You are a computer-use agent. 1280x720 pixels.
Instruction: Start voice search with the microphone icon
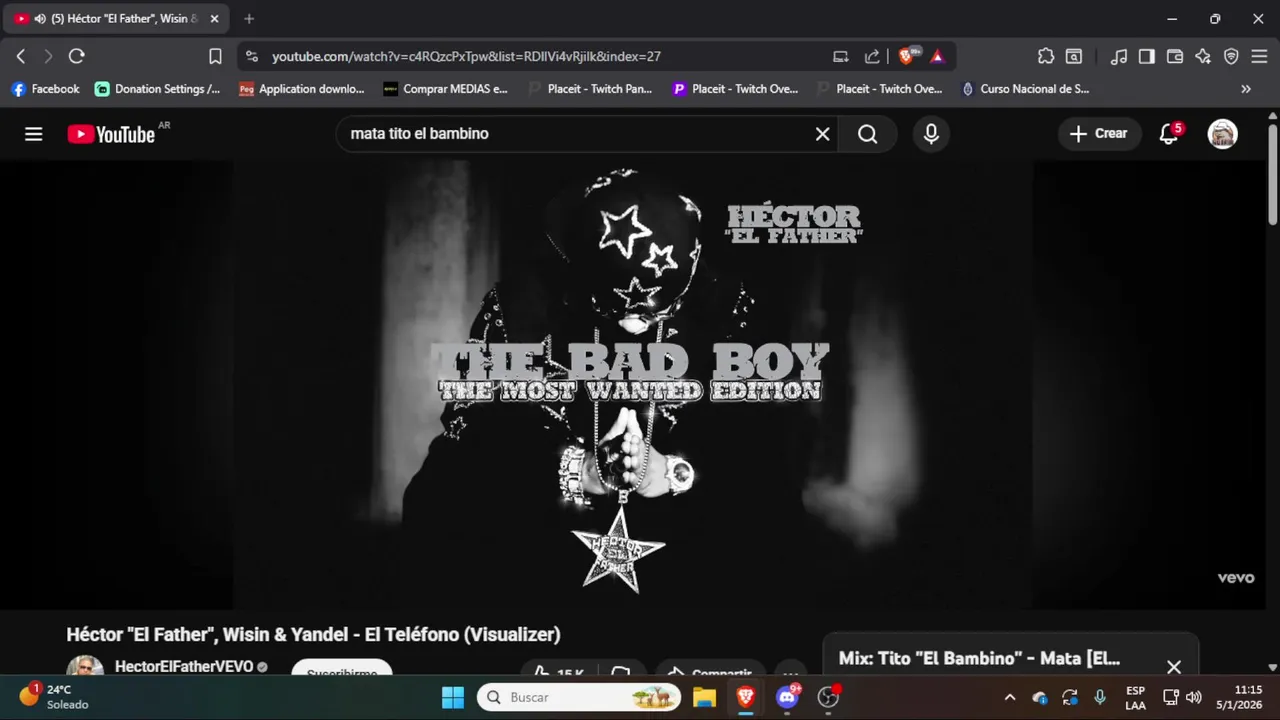(x=931, y=134)
